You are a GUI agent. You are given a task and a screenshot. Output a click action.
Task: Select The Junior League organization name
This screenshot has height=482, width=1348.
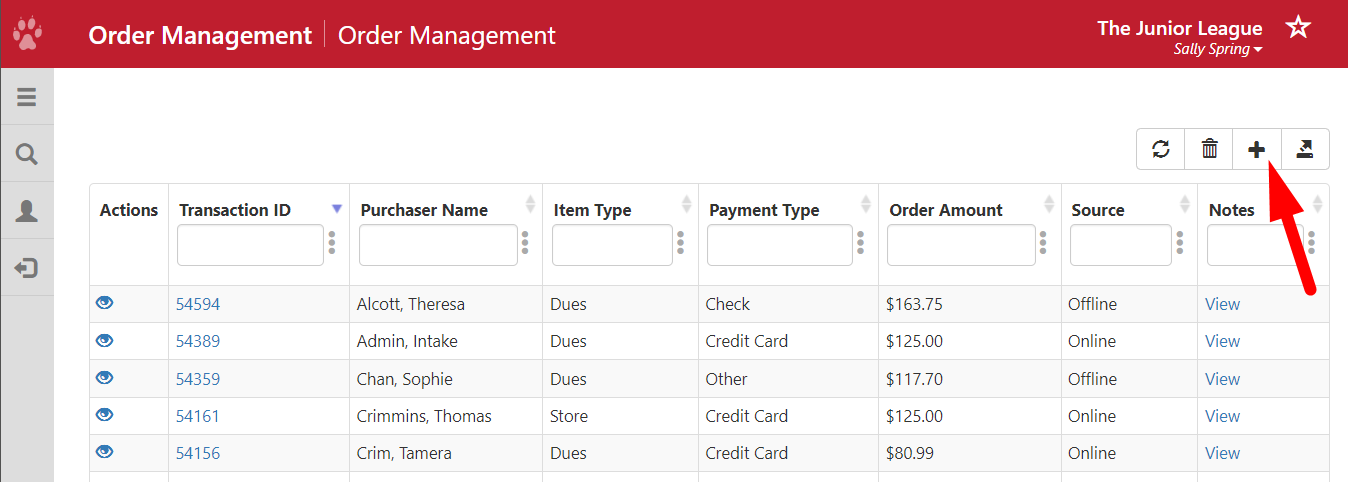pos(1180,28)
